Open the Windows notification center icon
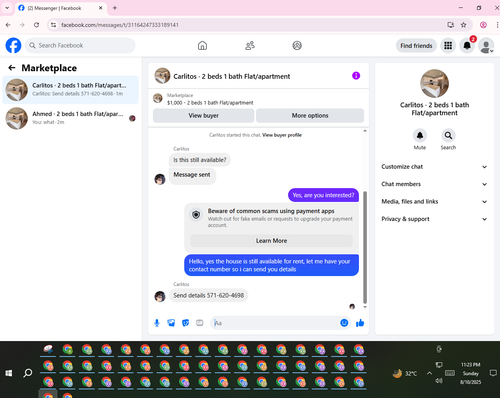The image size is (500, 398). (493, 373)
